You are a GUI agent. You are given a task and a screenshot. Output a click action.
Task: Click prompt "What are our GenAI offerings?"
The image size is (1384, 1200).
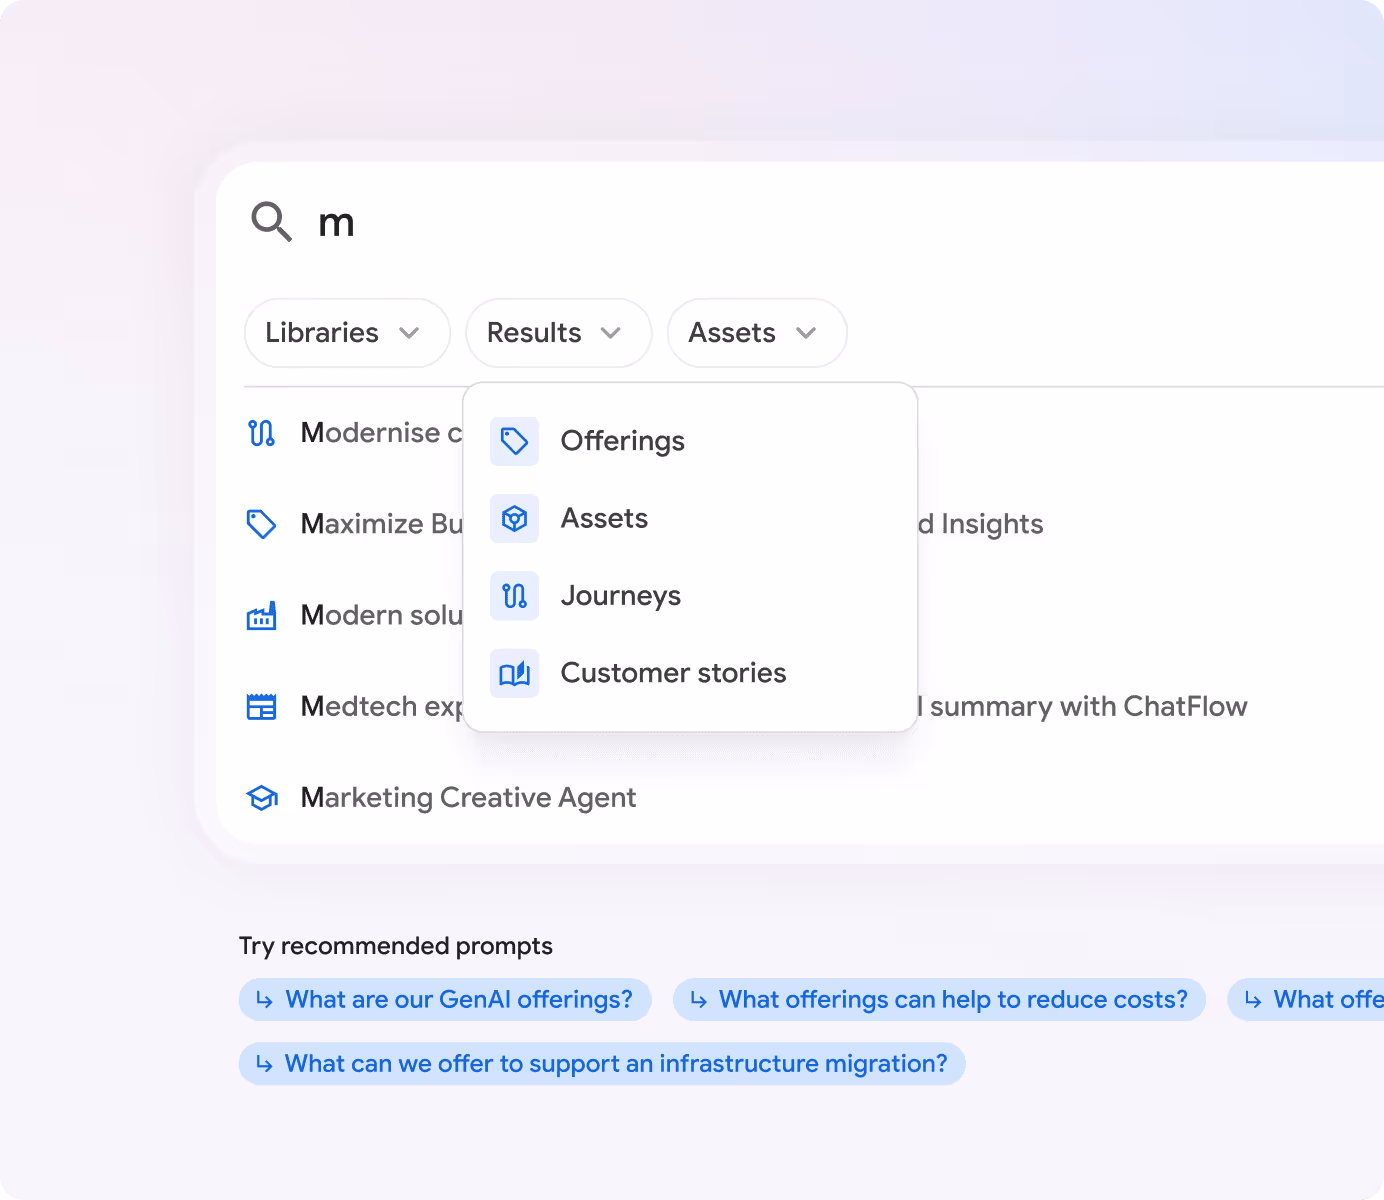point(445,1000)
